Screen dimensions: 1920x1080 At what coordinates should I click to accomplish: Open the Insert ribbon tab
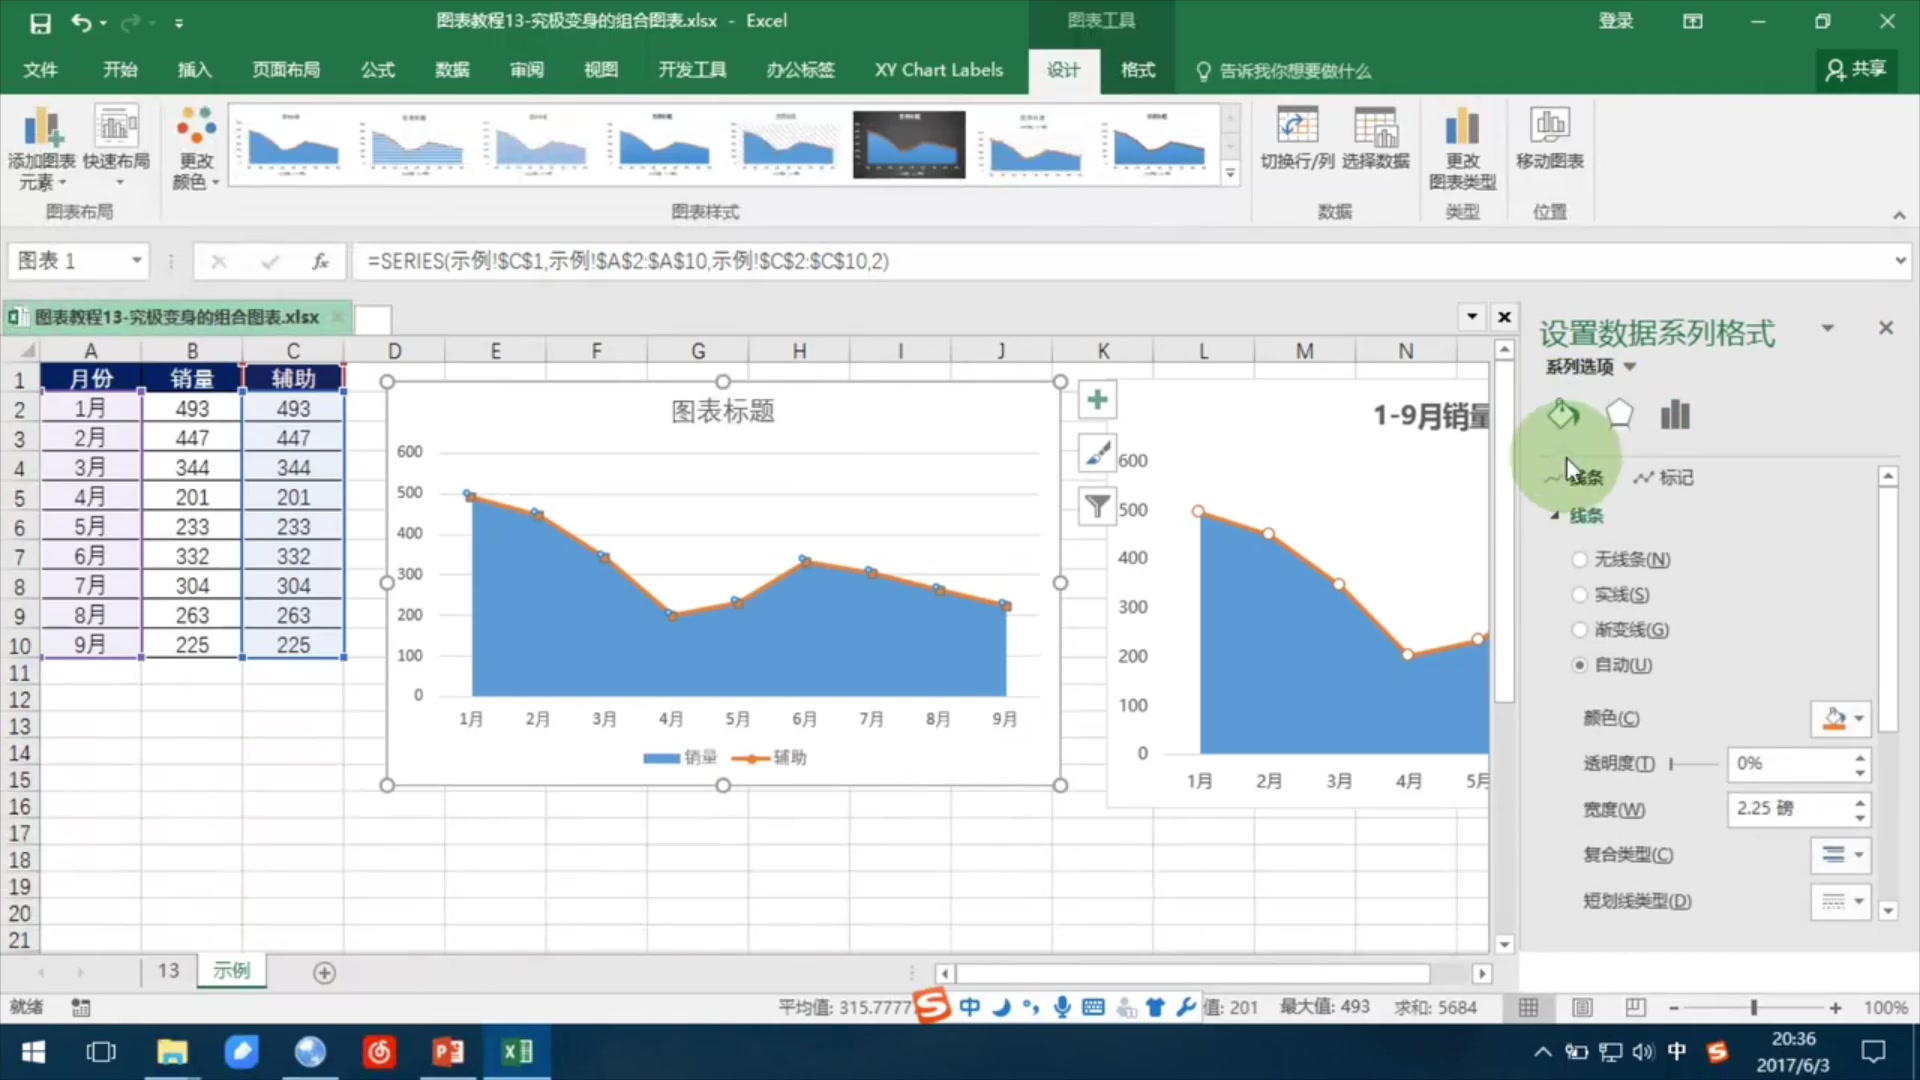point(194,70)
